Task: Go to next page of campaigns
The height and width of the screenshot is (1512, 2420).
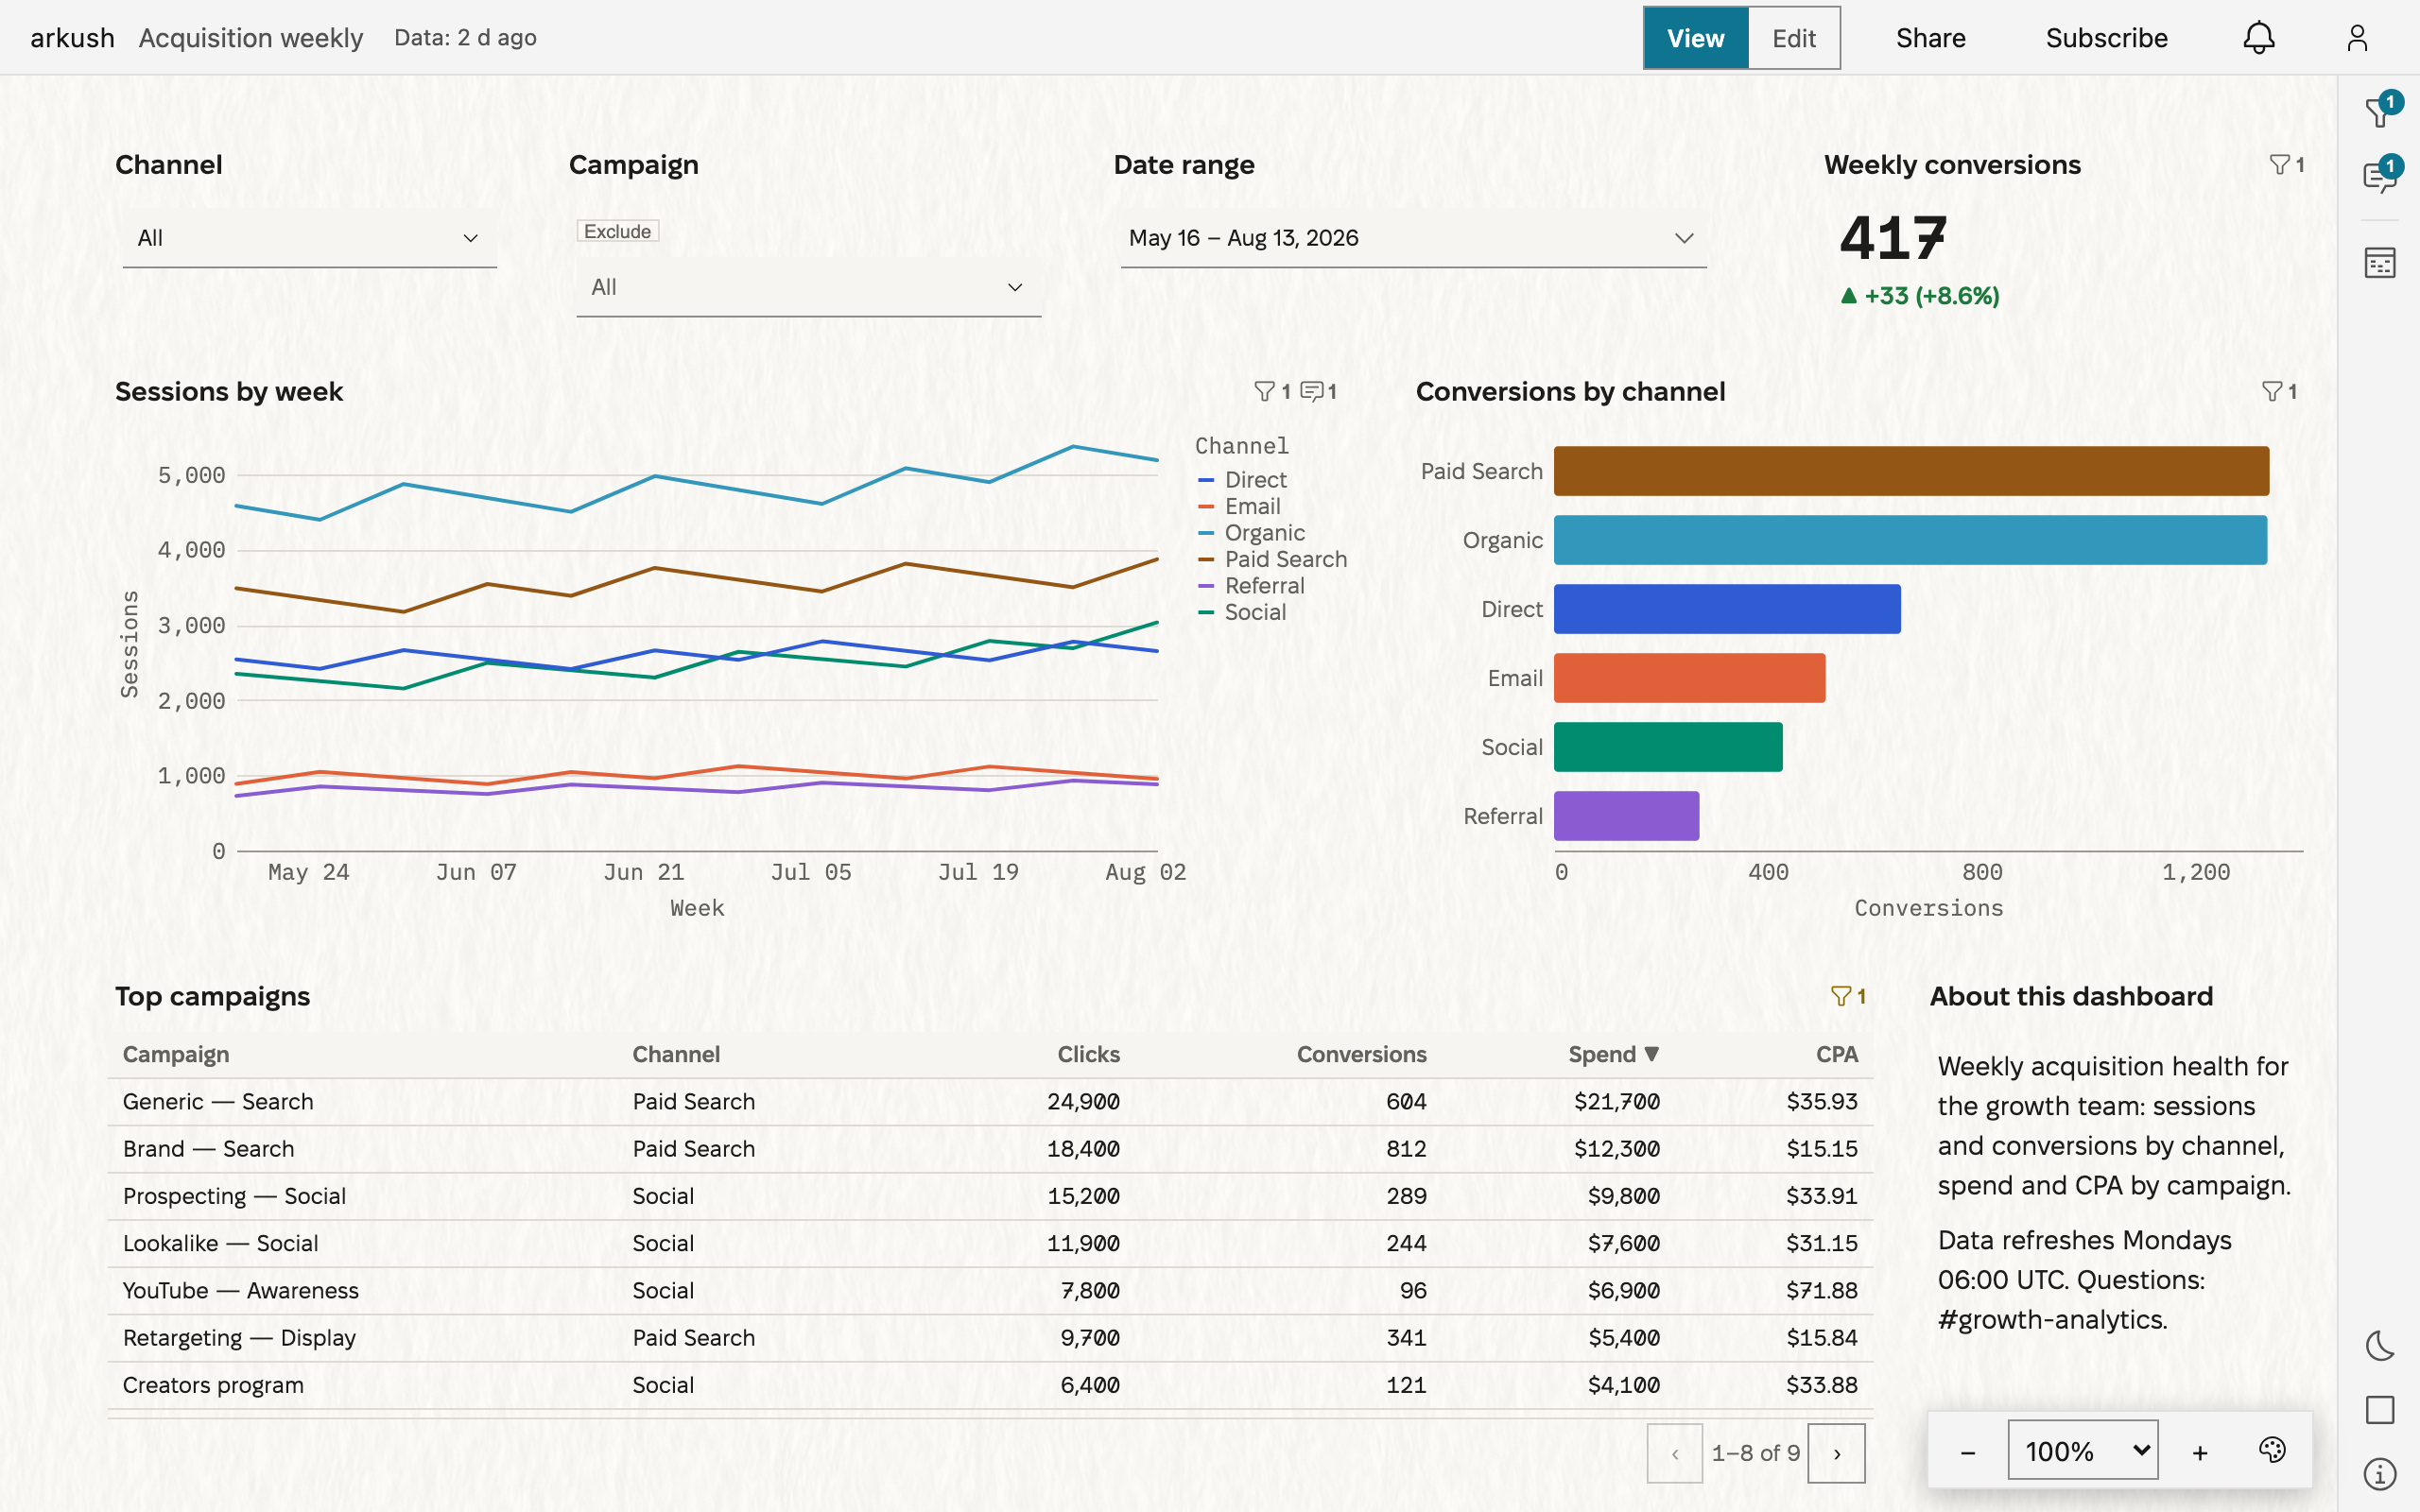Action: 1836,1453
